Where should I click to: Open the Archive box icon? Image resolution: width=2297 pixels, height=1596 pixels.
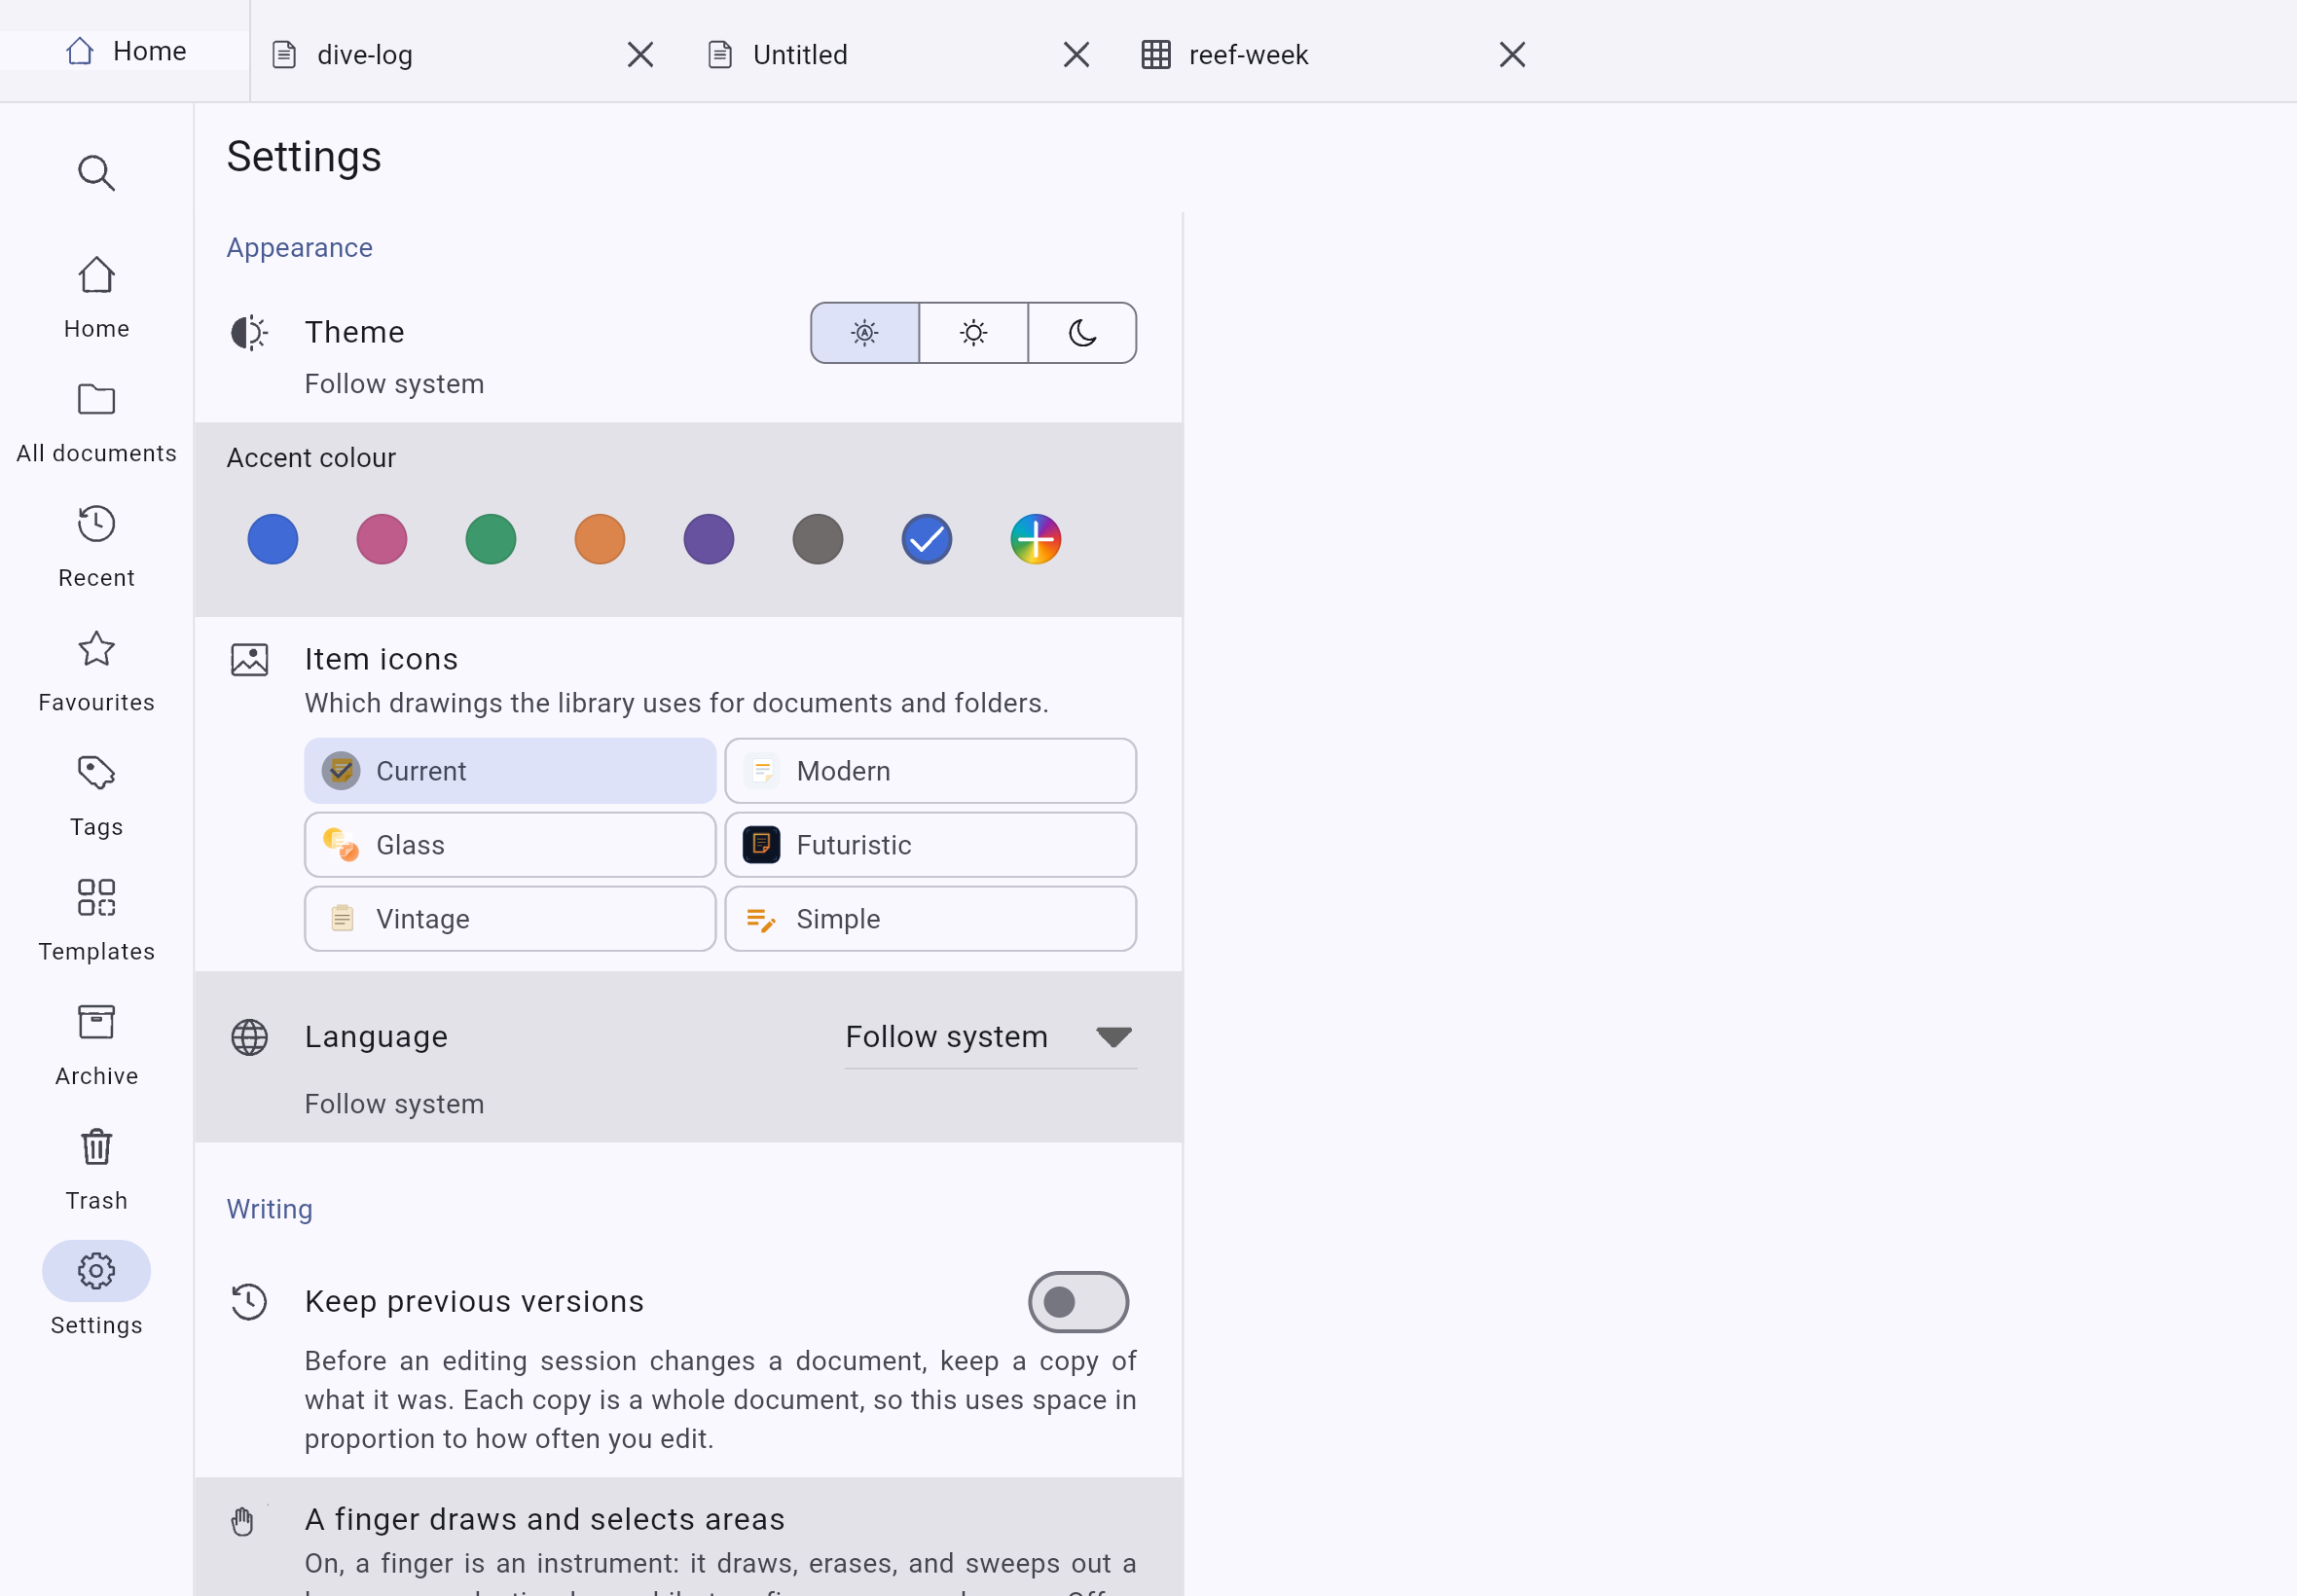(96, 1022)
